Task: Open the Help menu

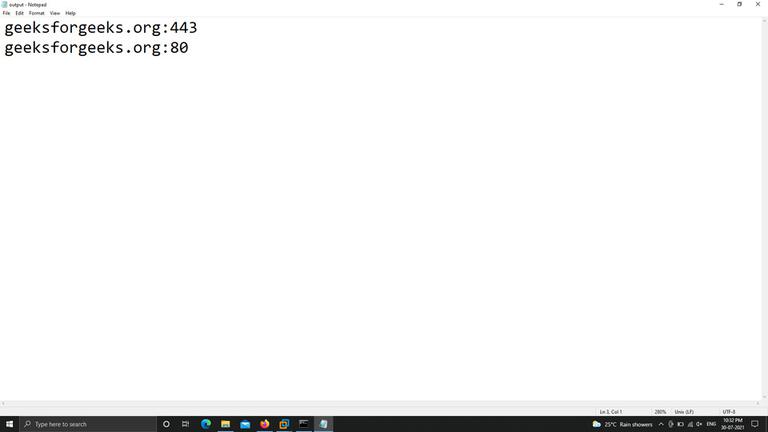Action: [71, 13]
